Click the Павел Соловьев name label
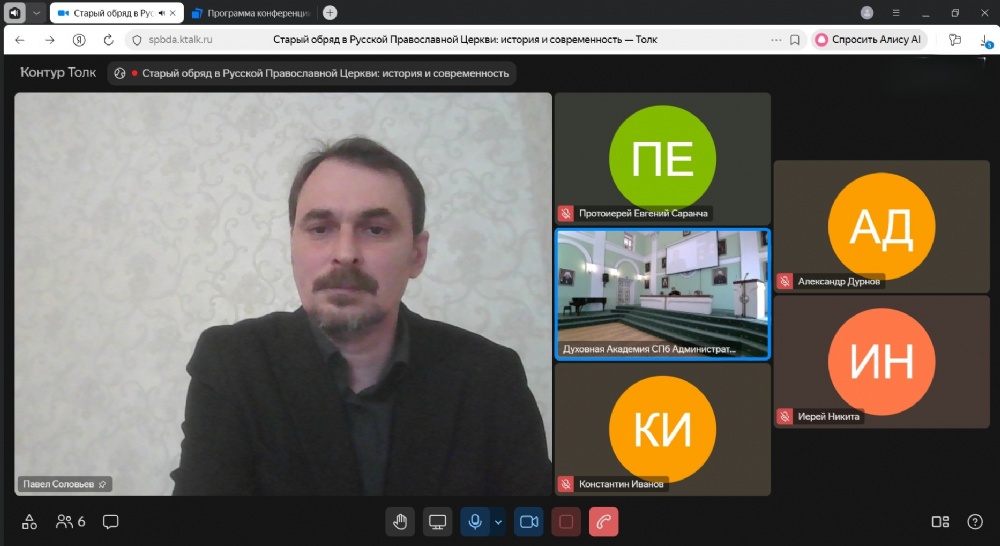 [x=59, y=484]
